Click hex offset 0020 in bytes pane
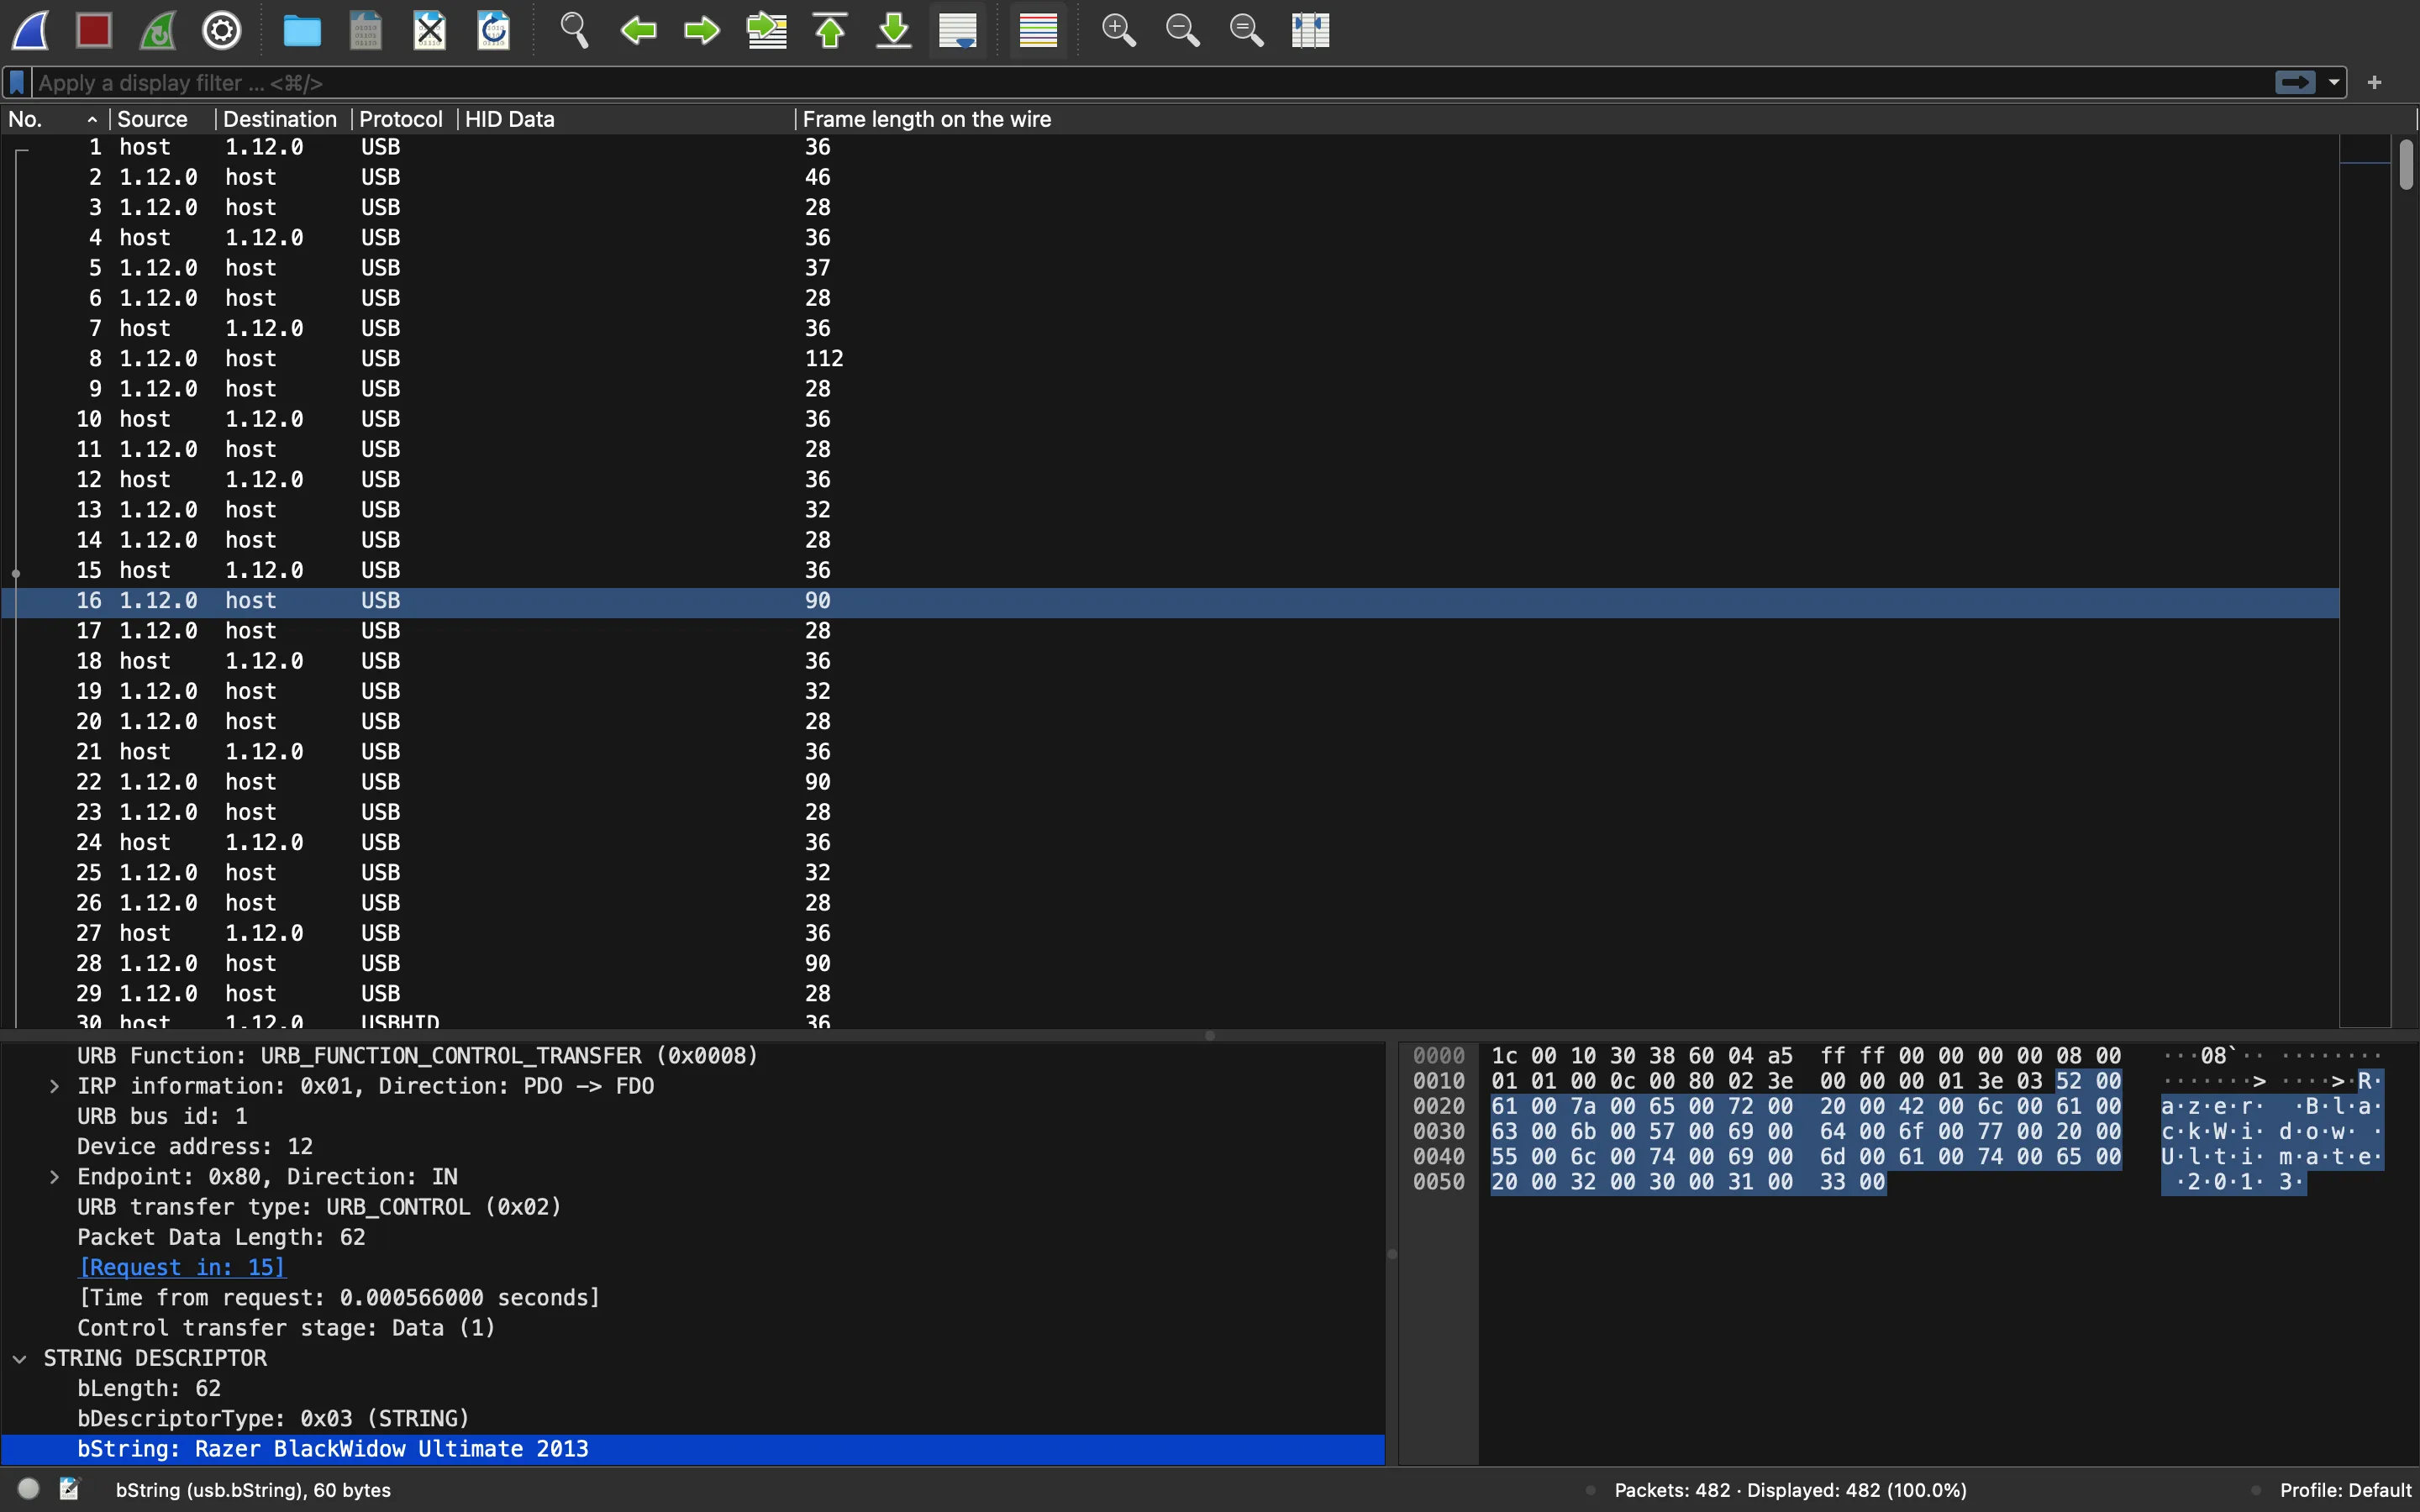Image resolution: width=2420 pixels, height=1512 pixels. coord(1438,1106)
